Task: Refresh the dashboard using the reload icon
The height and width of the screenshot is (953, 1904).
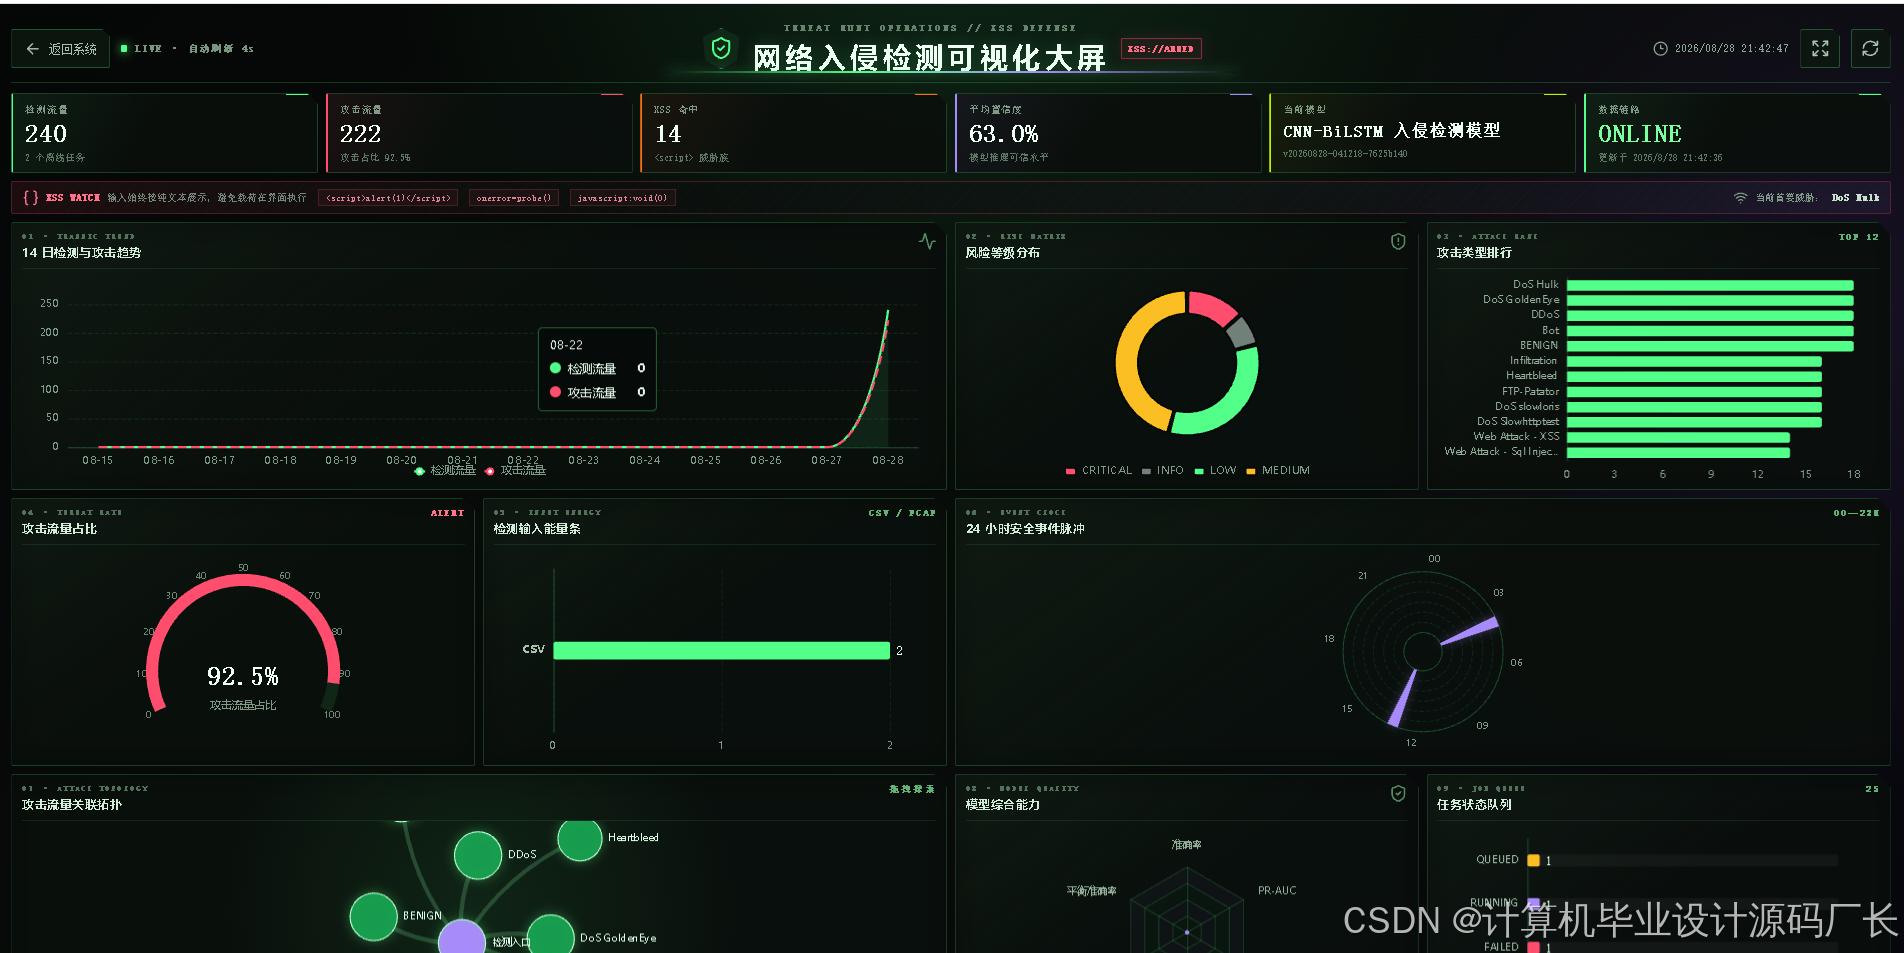Action: pyautogui.click(x=1870, y=48)
